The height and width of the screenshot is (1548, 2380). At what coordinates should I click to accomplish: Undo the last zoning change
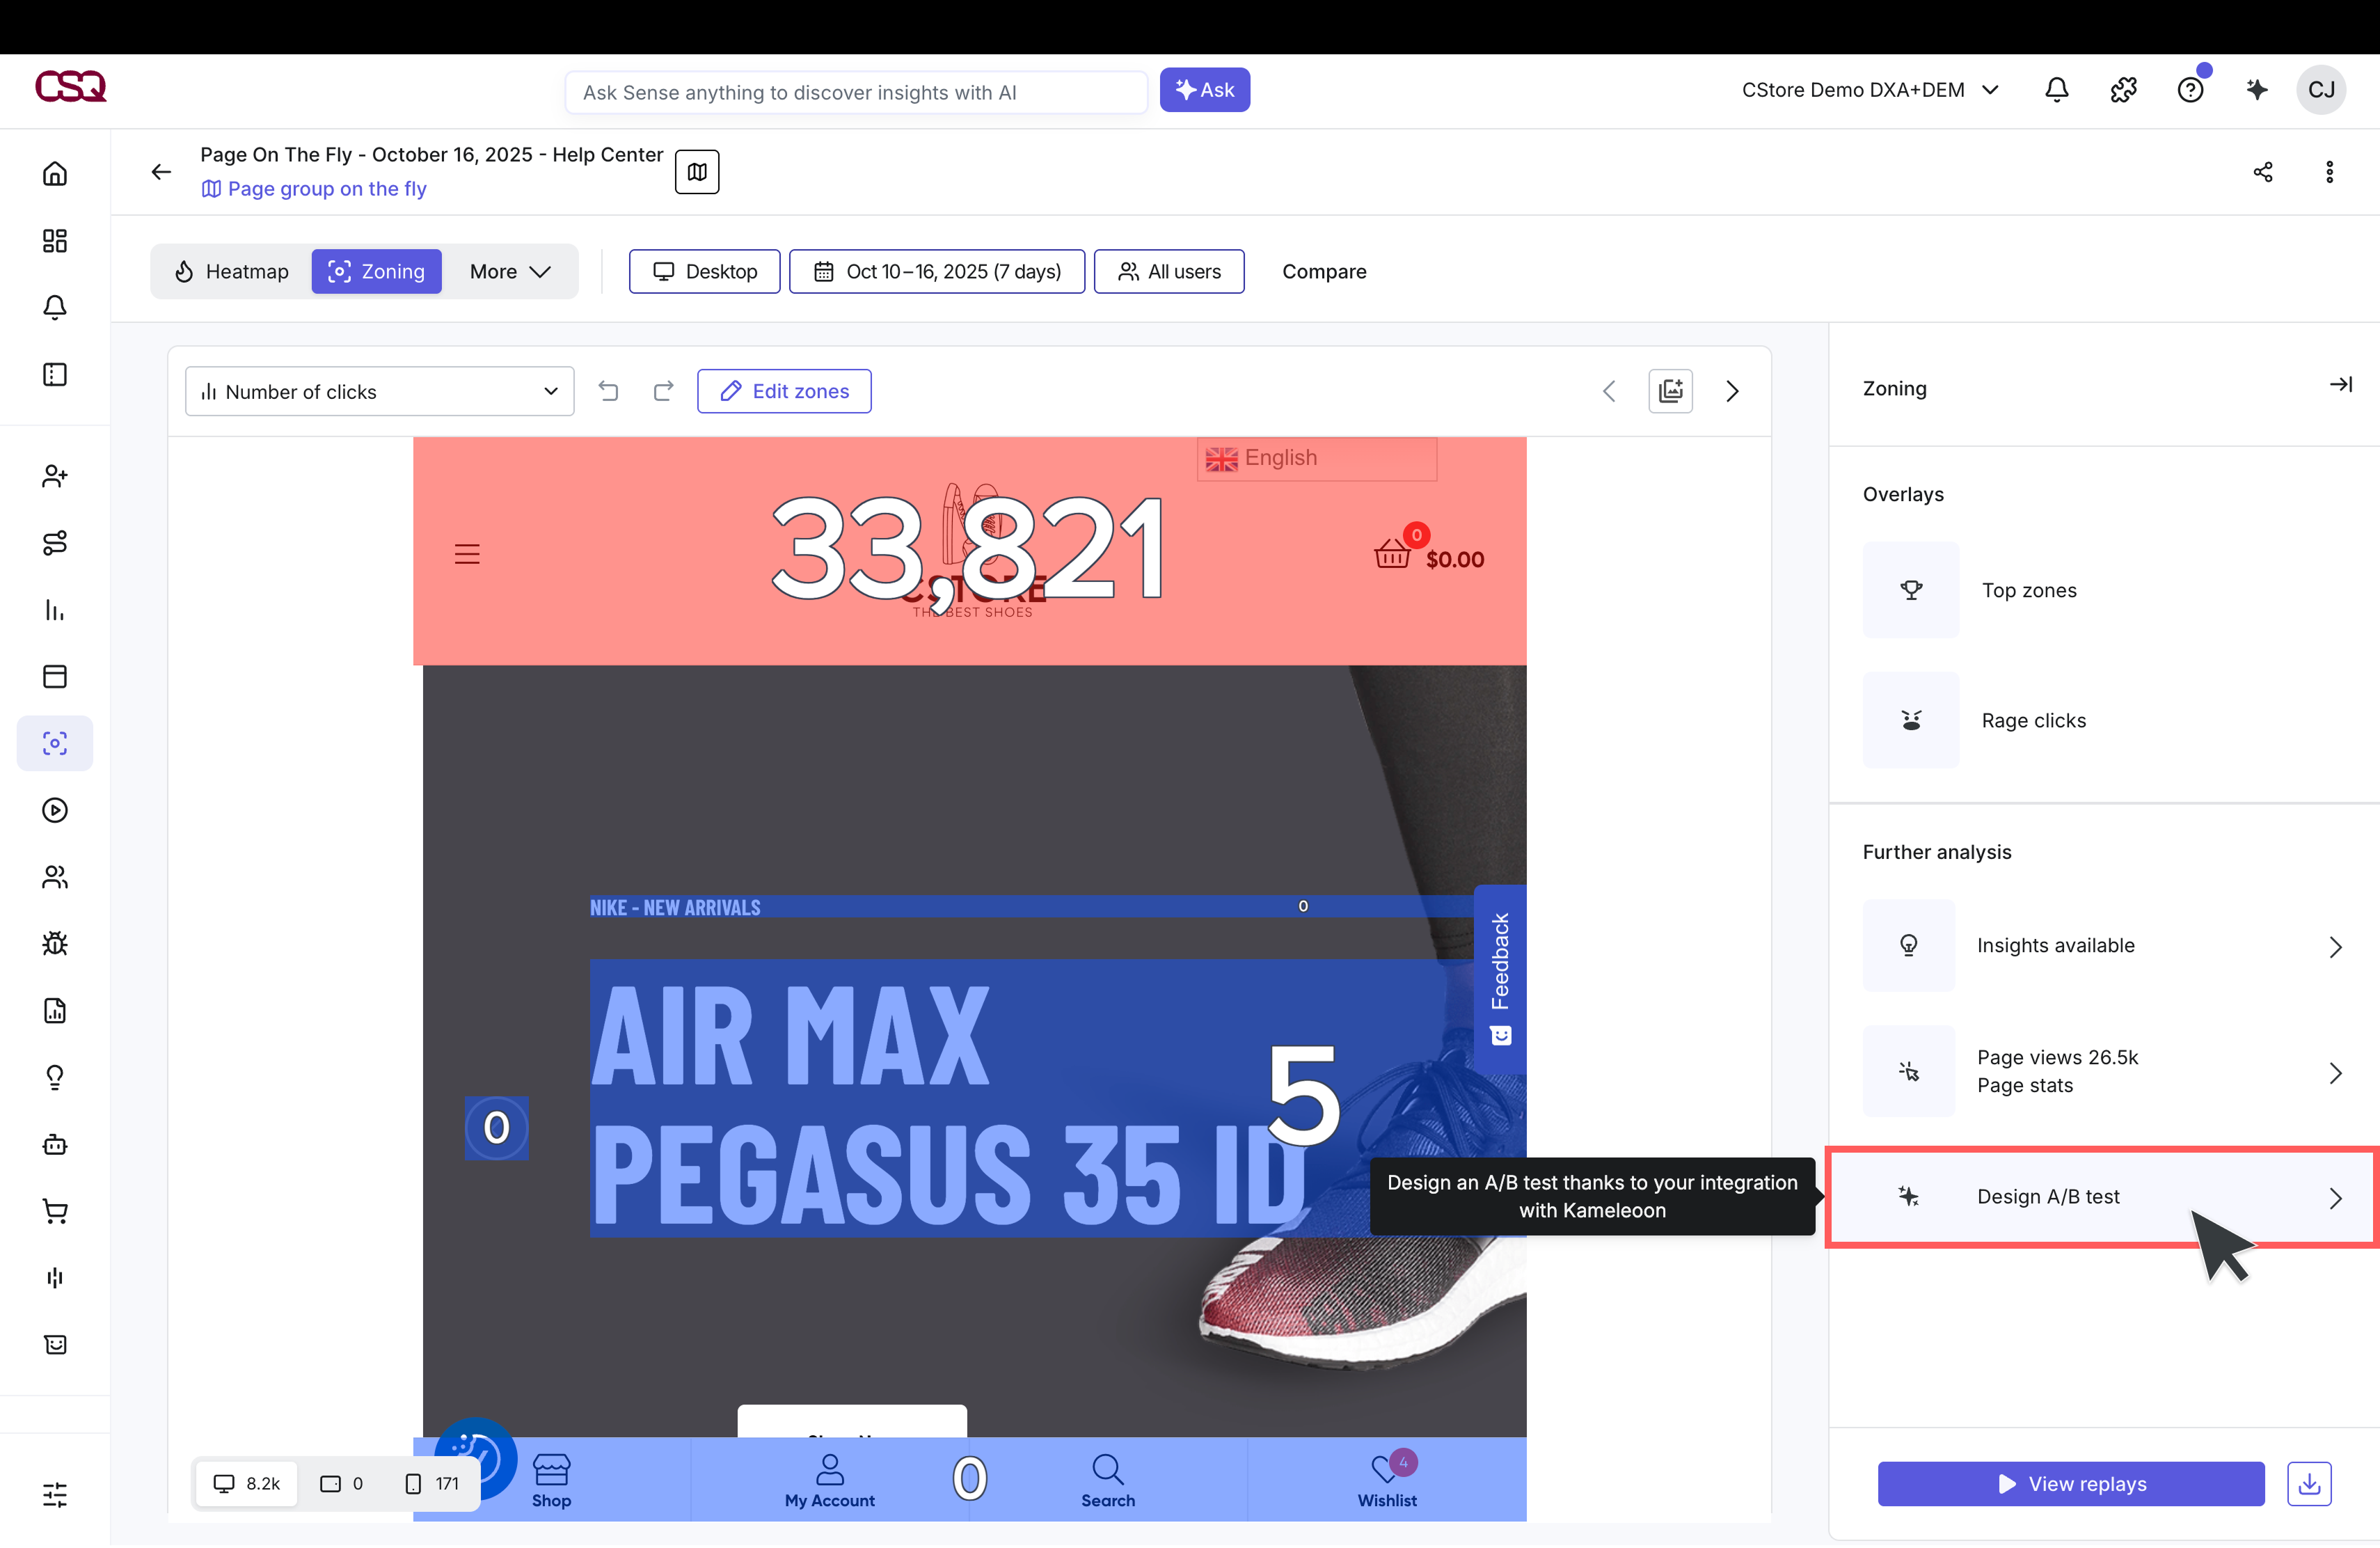[x=608, y=391]
